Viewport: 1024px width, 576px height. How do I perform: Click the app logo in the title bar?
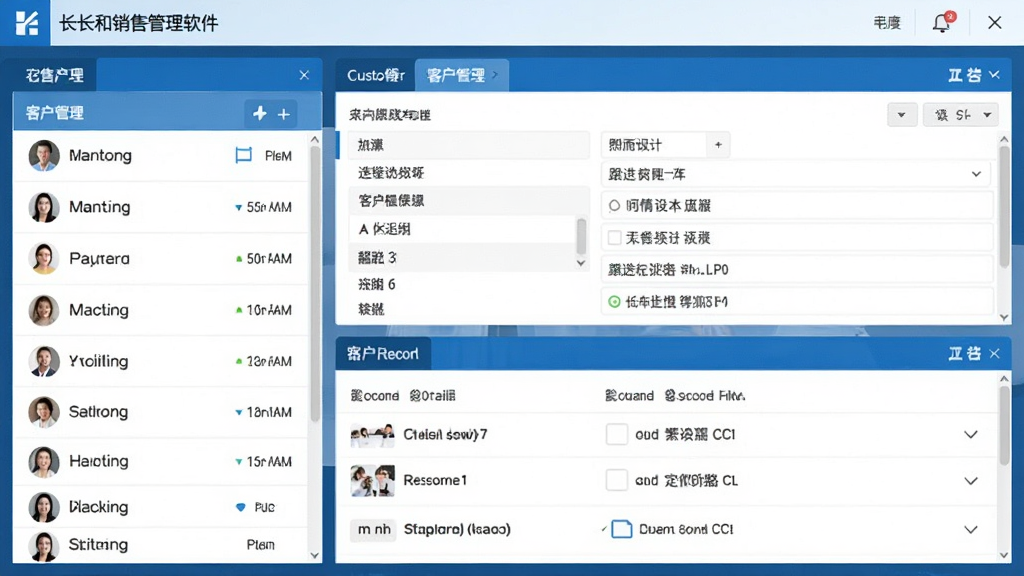26,23
